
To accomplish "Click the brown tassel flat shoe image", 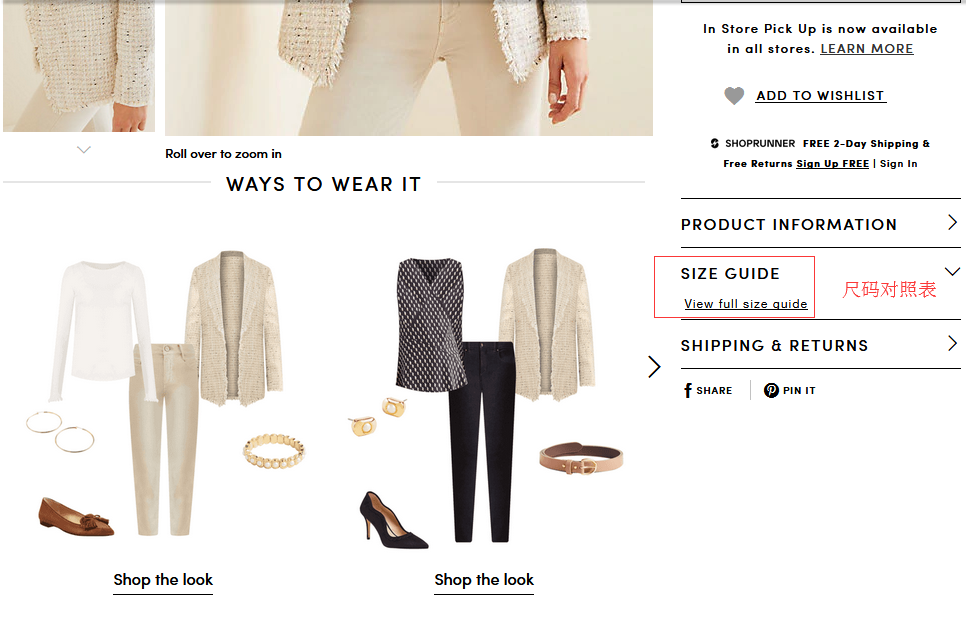I will point(78,515).
